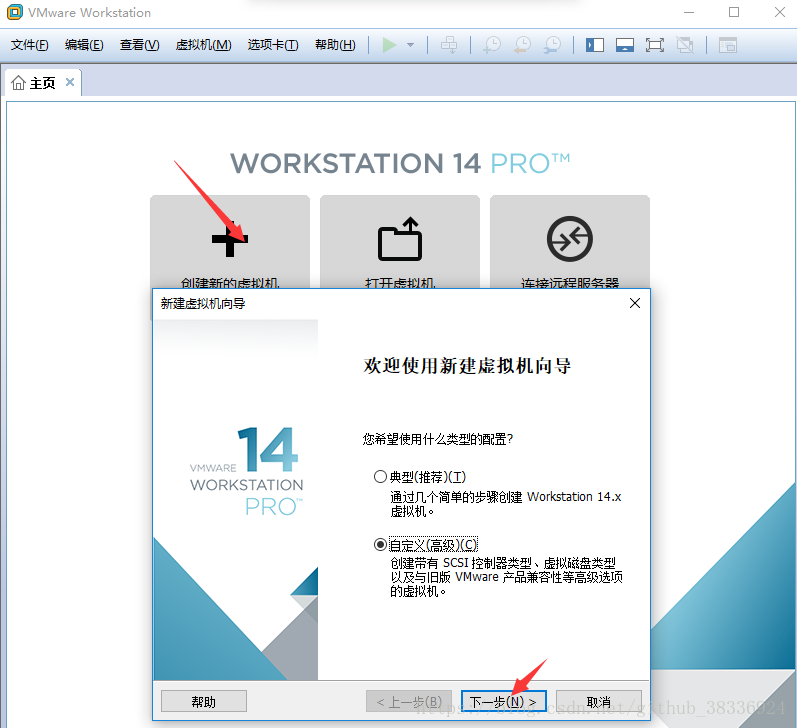The image size is (797, 728).
Task: Click the full screen mode icon
Action: coord(655,45)
